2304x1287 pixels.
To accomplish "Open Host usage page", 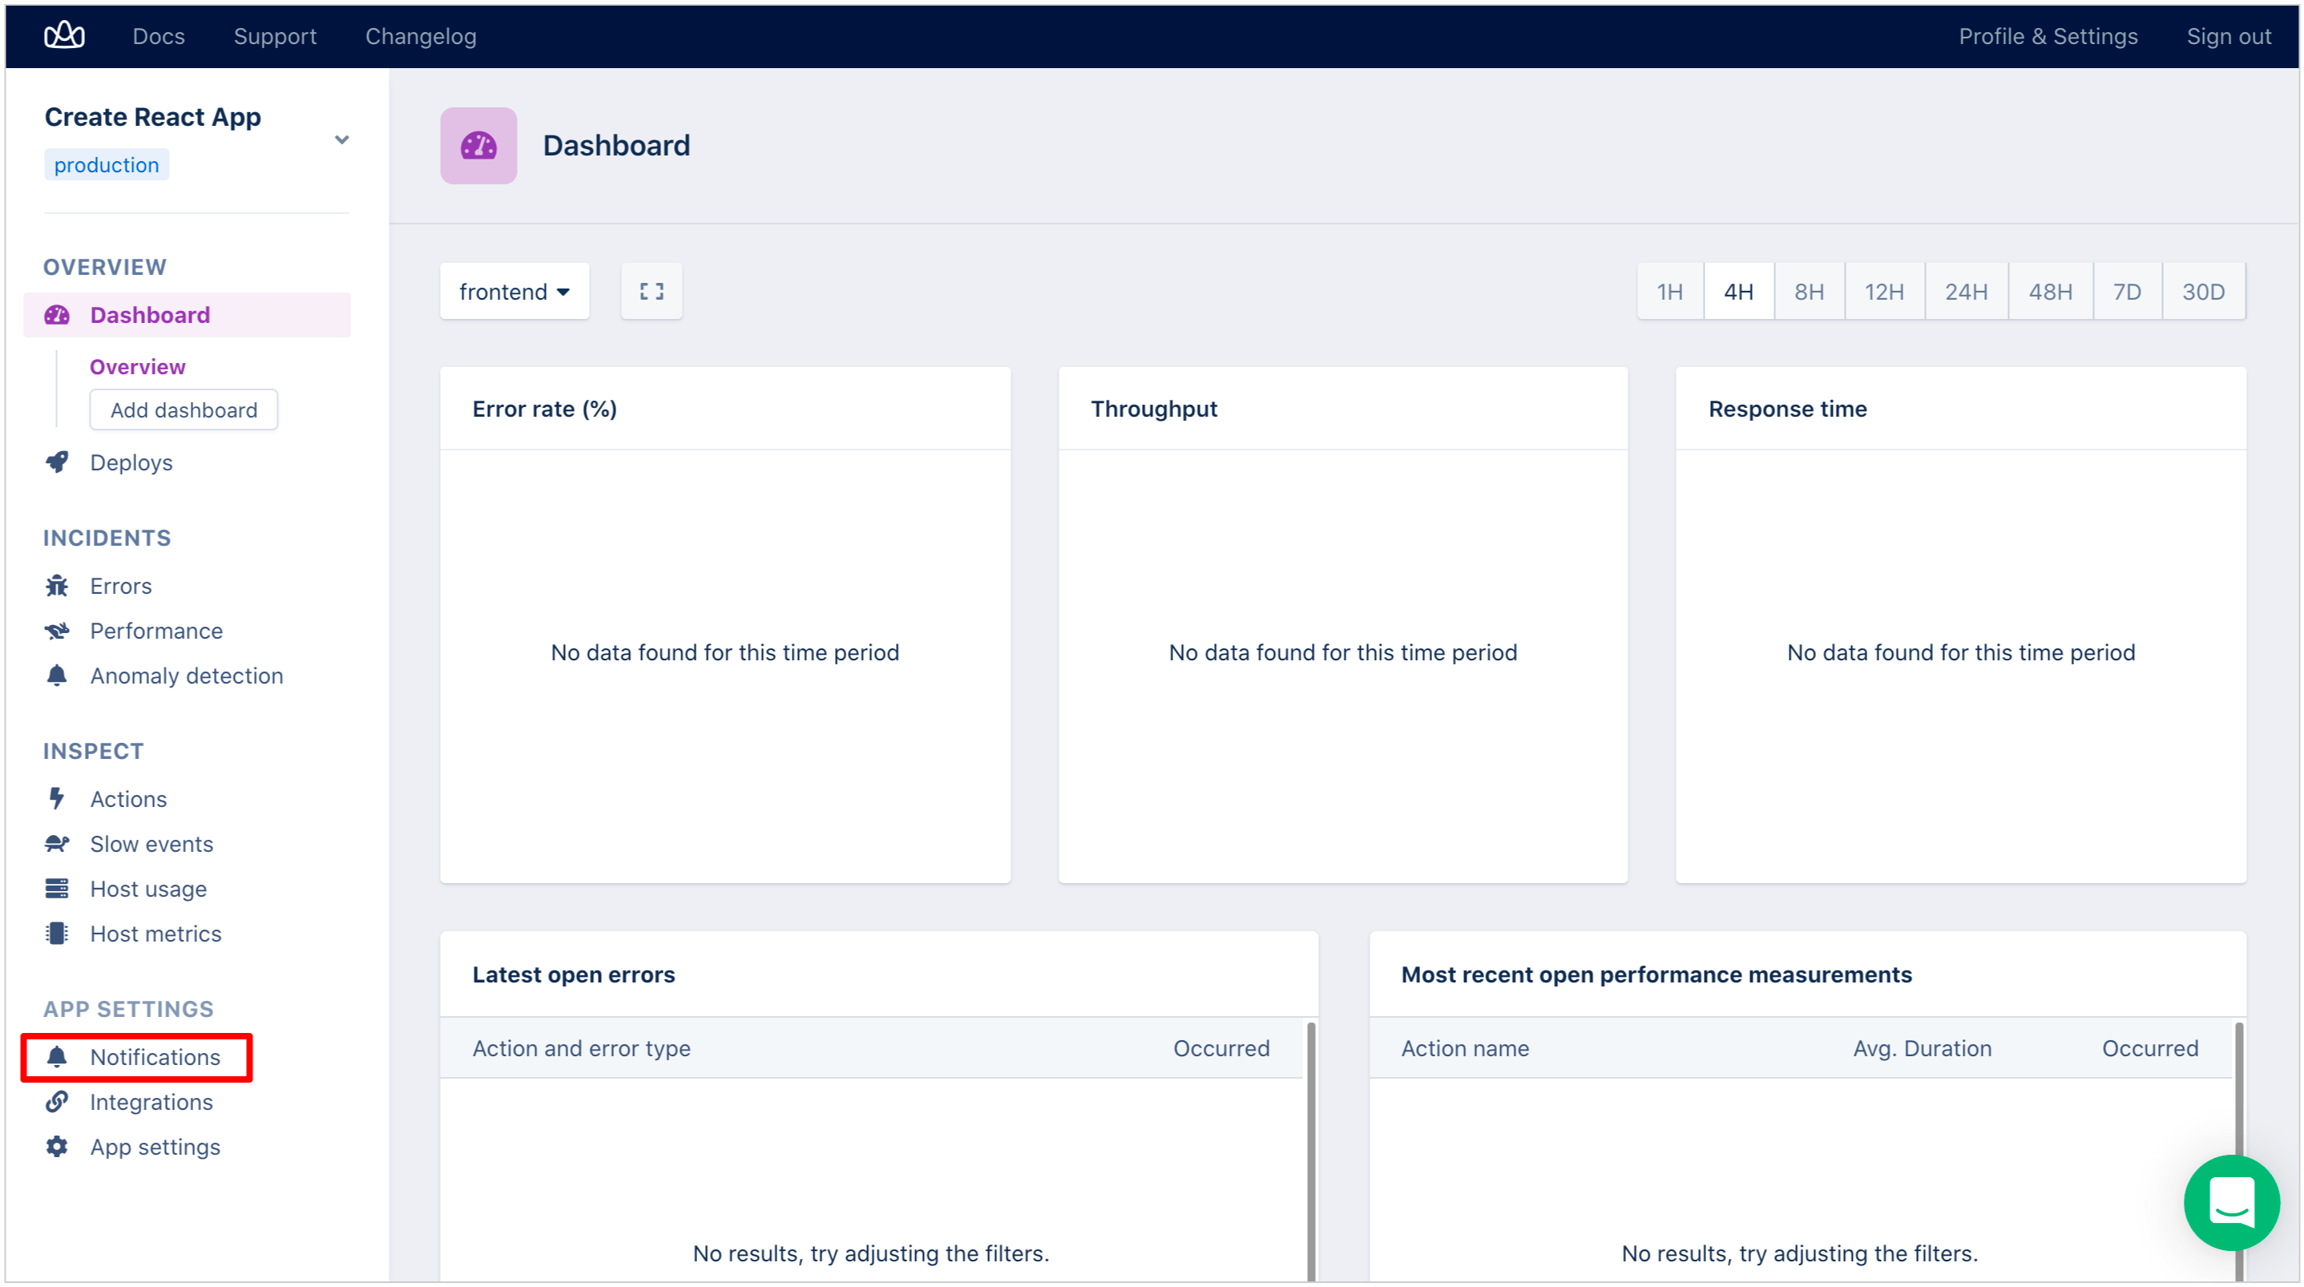I will [148, 889].
